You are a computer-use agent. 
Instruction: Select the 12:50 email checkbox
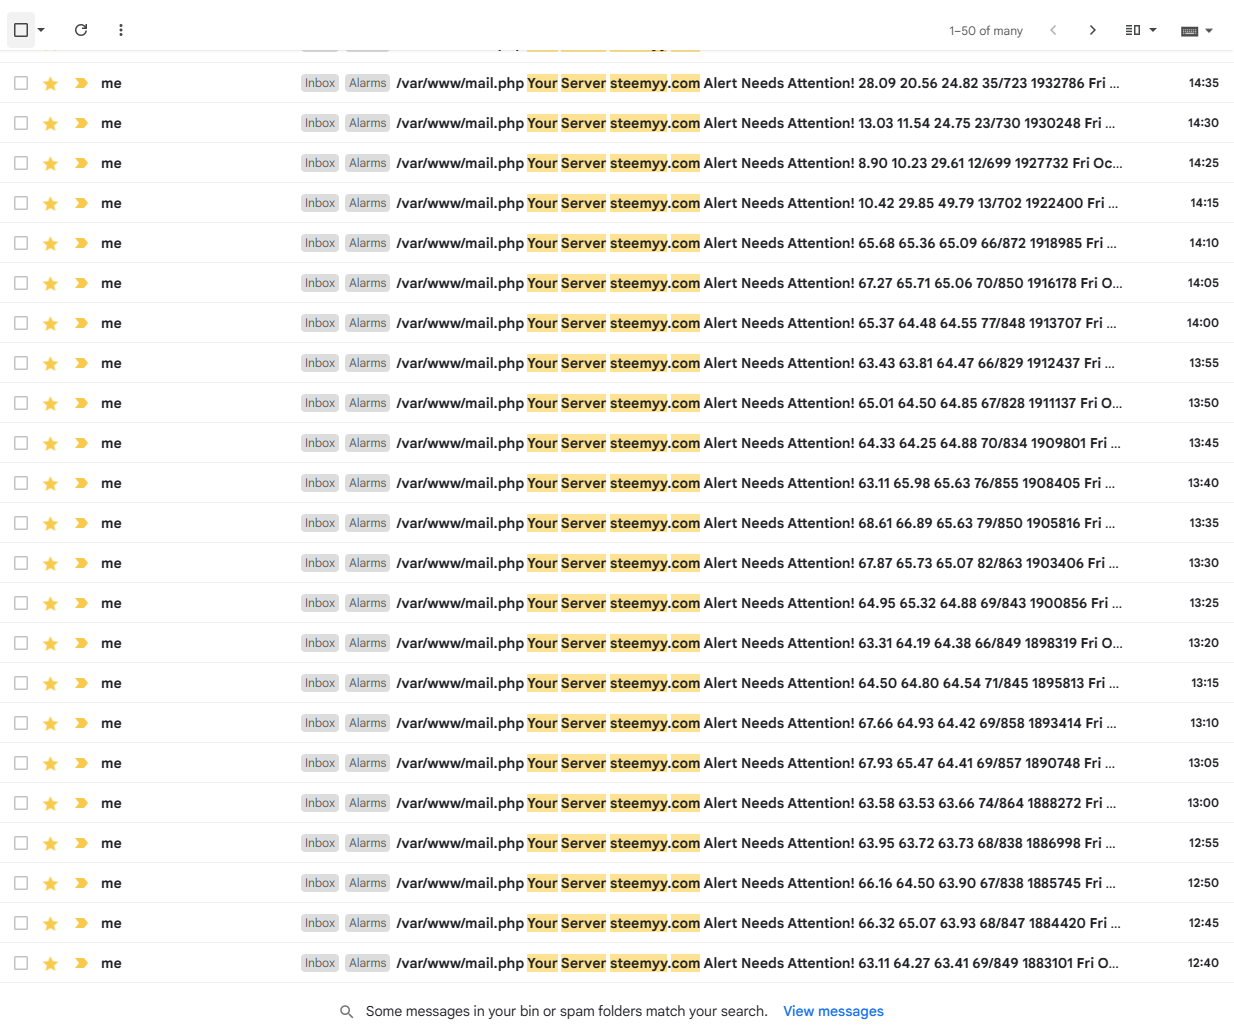pyautogui.click(x=21, y=883)
